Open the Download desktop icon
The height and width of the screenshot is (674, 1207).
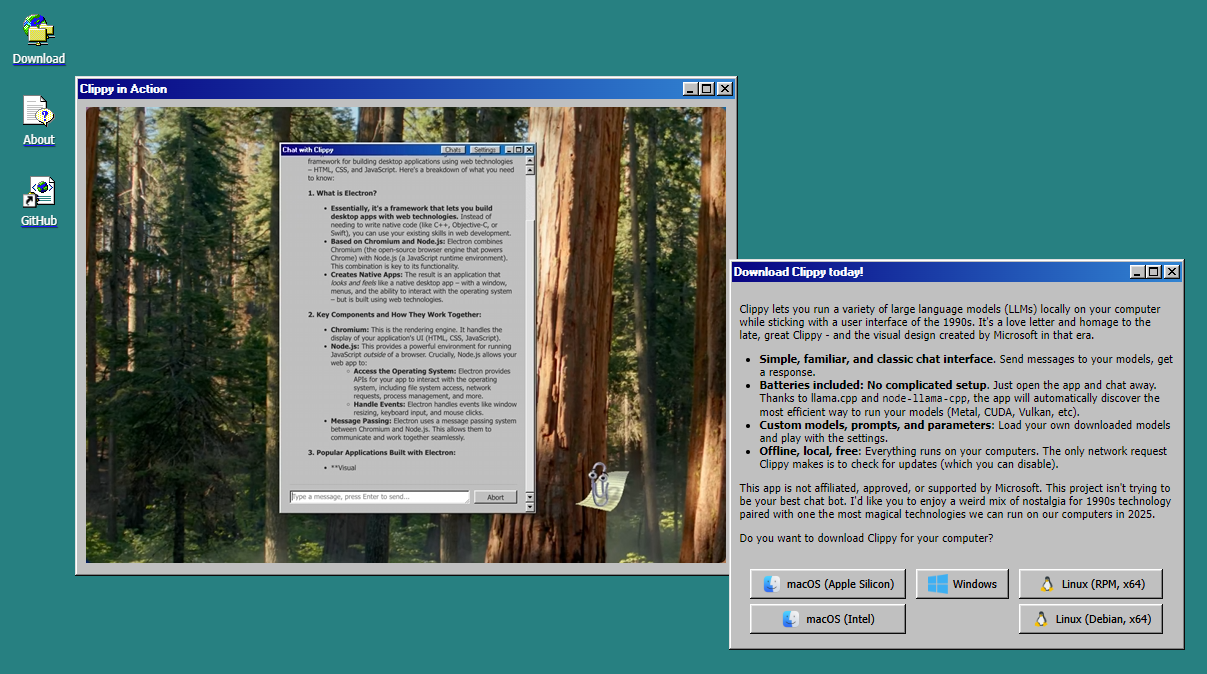click(39, 40)
